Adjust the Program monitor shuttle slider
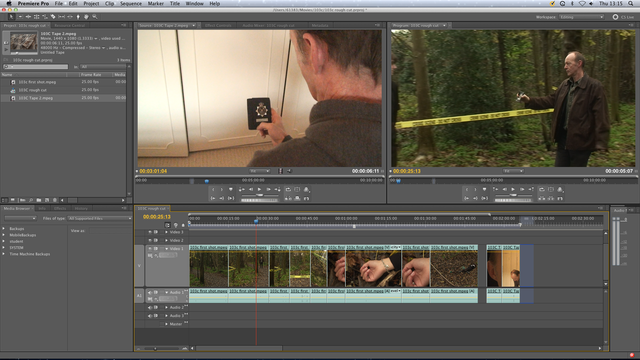640x360 pixels. pos(513,195)
